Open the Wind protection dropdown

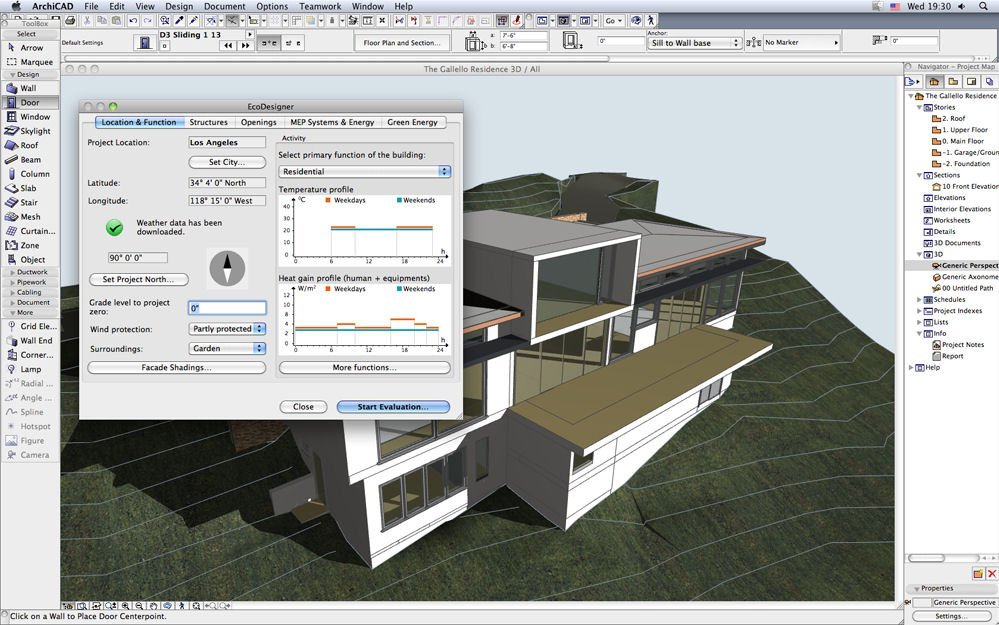(227, 329)
